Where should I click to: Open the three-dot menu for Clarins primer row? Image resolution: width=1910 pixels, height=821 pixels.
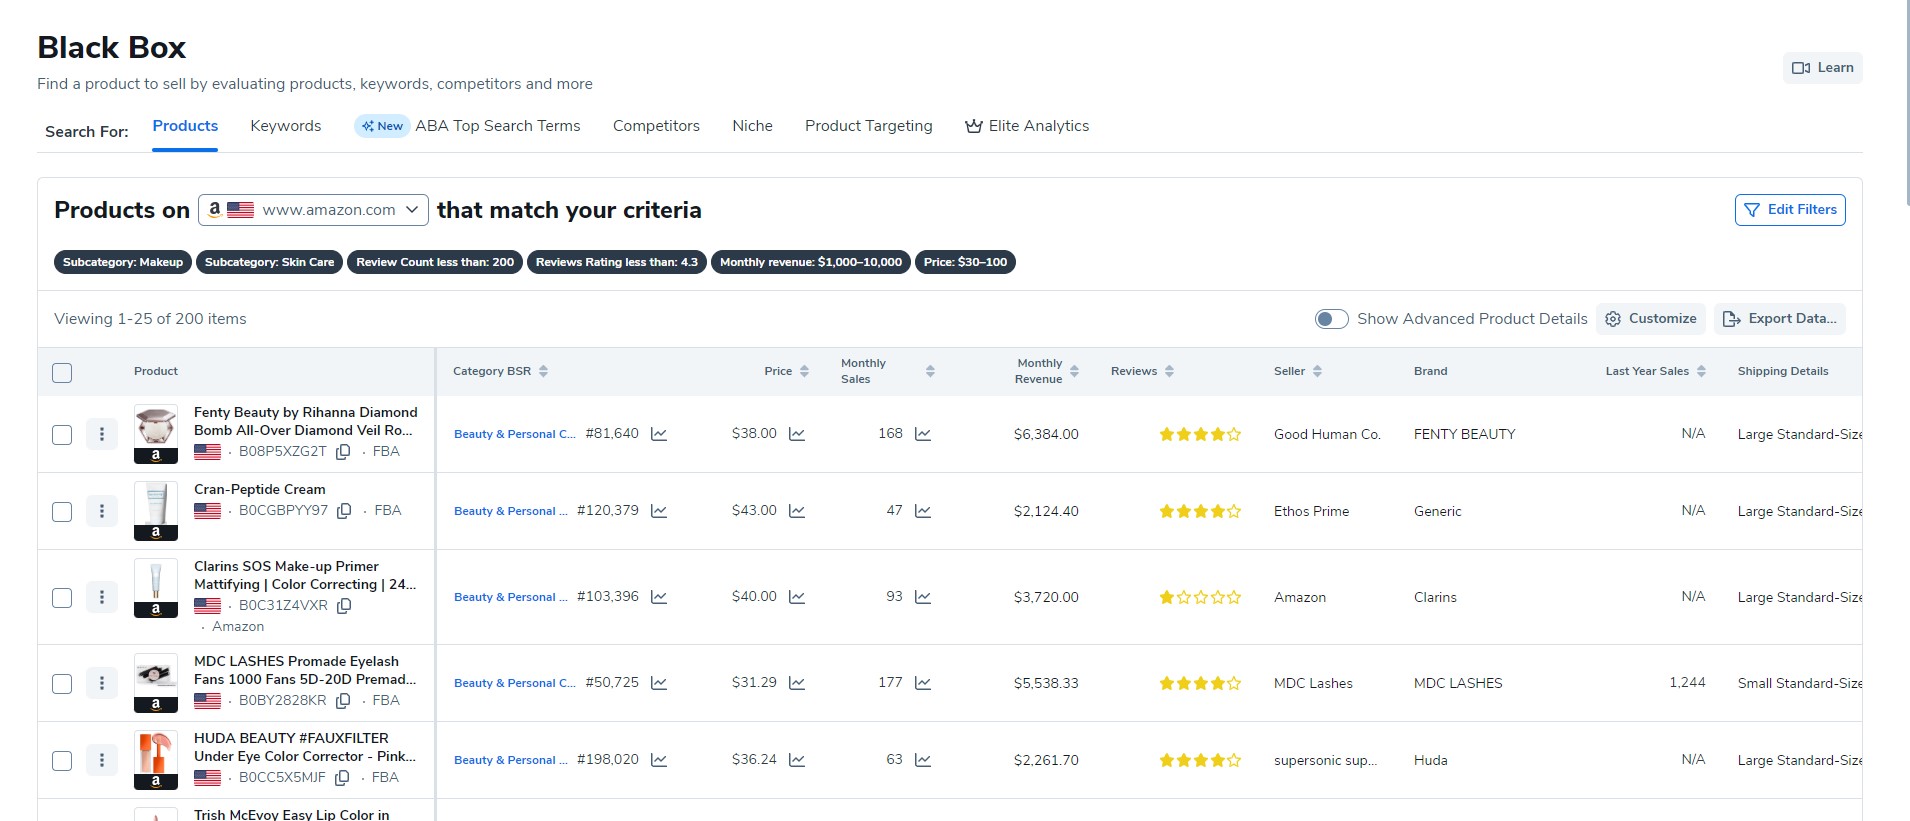coord(102,597)
